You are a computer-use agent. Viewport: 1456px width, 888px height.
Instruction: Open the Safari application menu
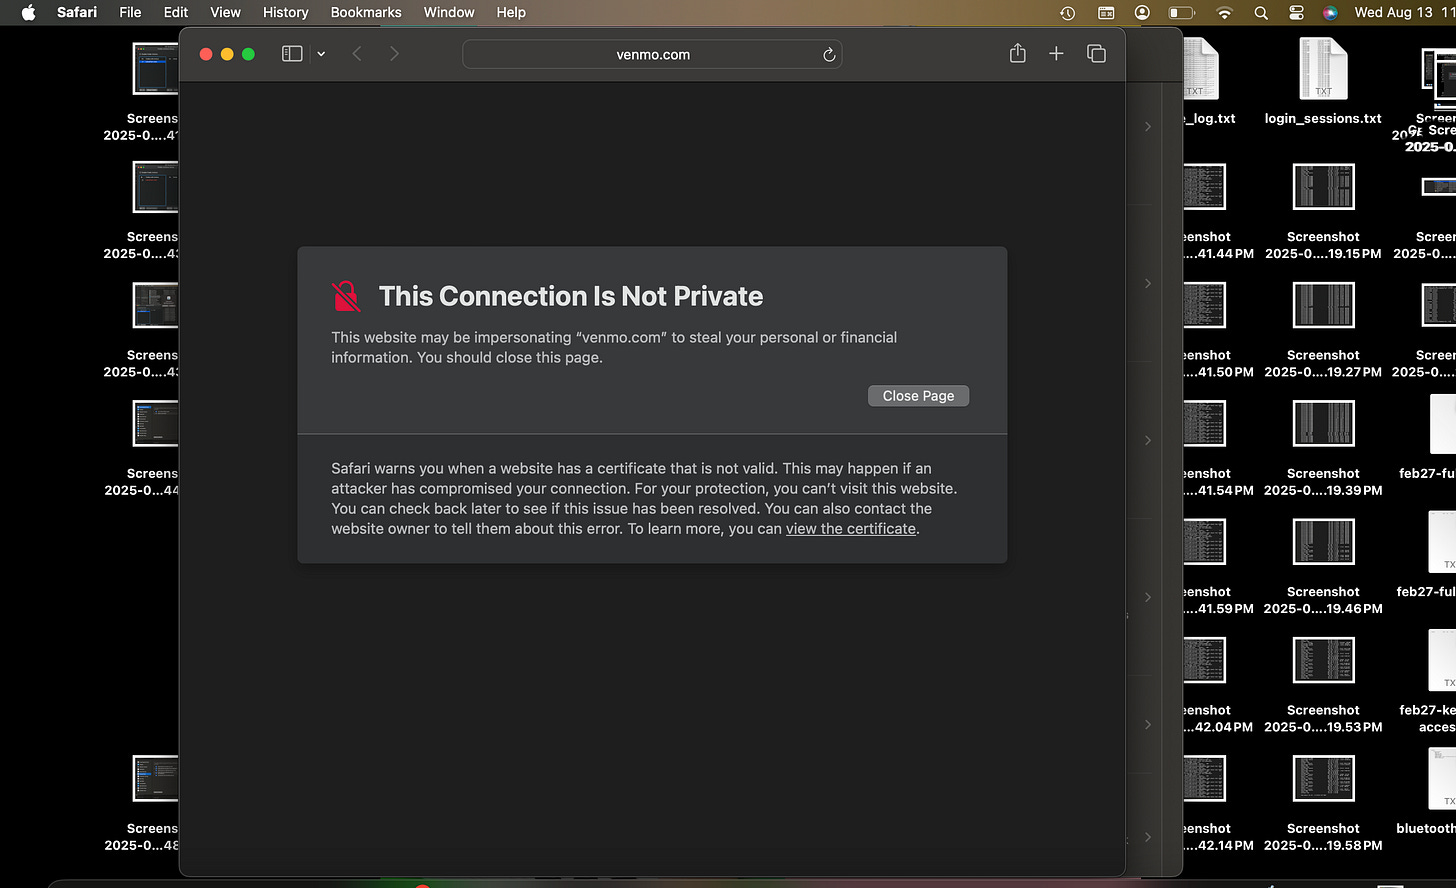tap(77, 13)
